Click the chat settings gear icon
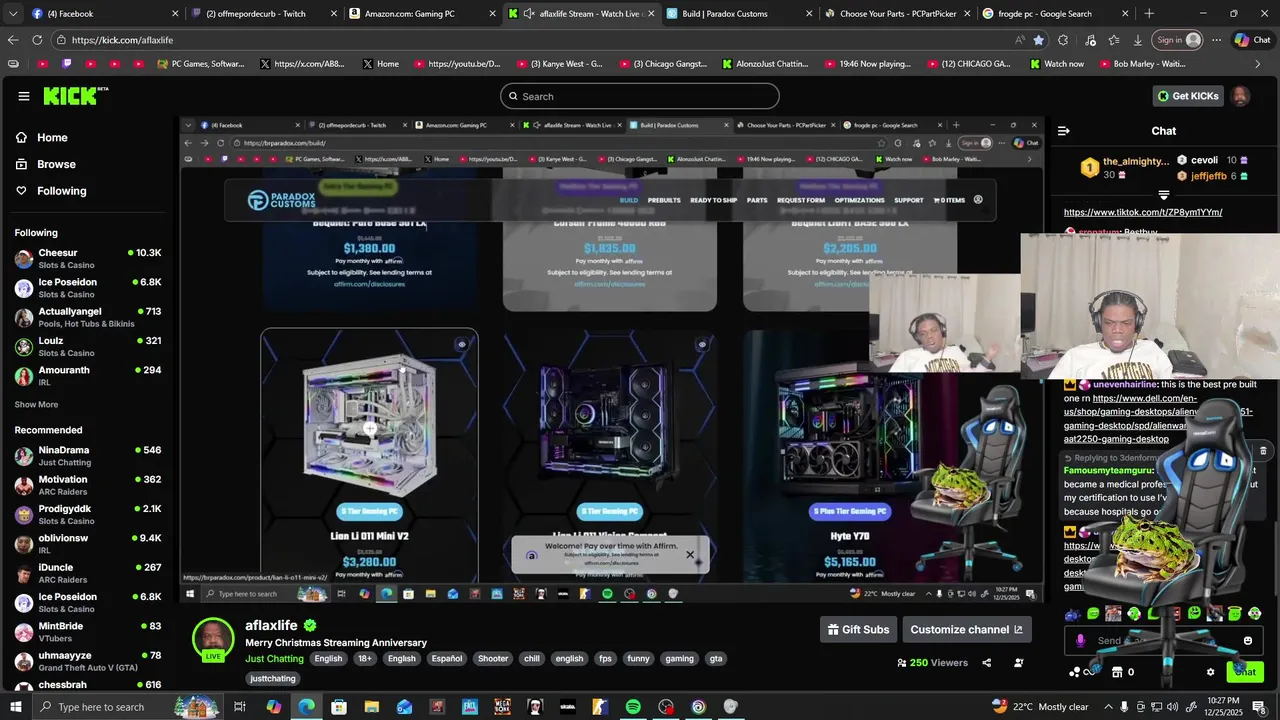 tap(1210, 672)
